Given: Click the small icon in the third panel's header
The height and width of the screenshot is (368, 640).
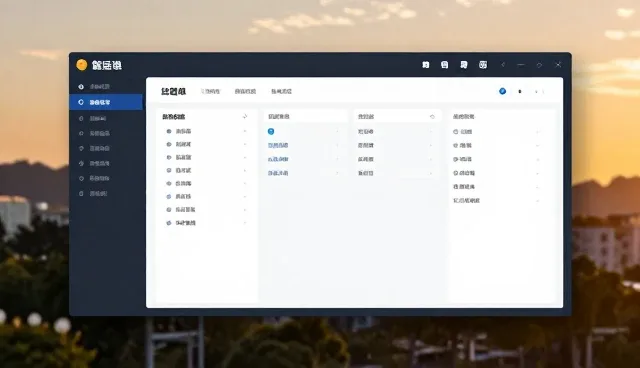Looking at the screenshot, I should coord(432,116).
